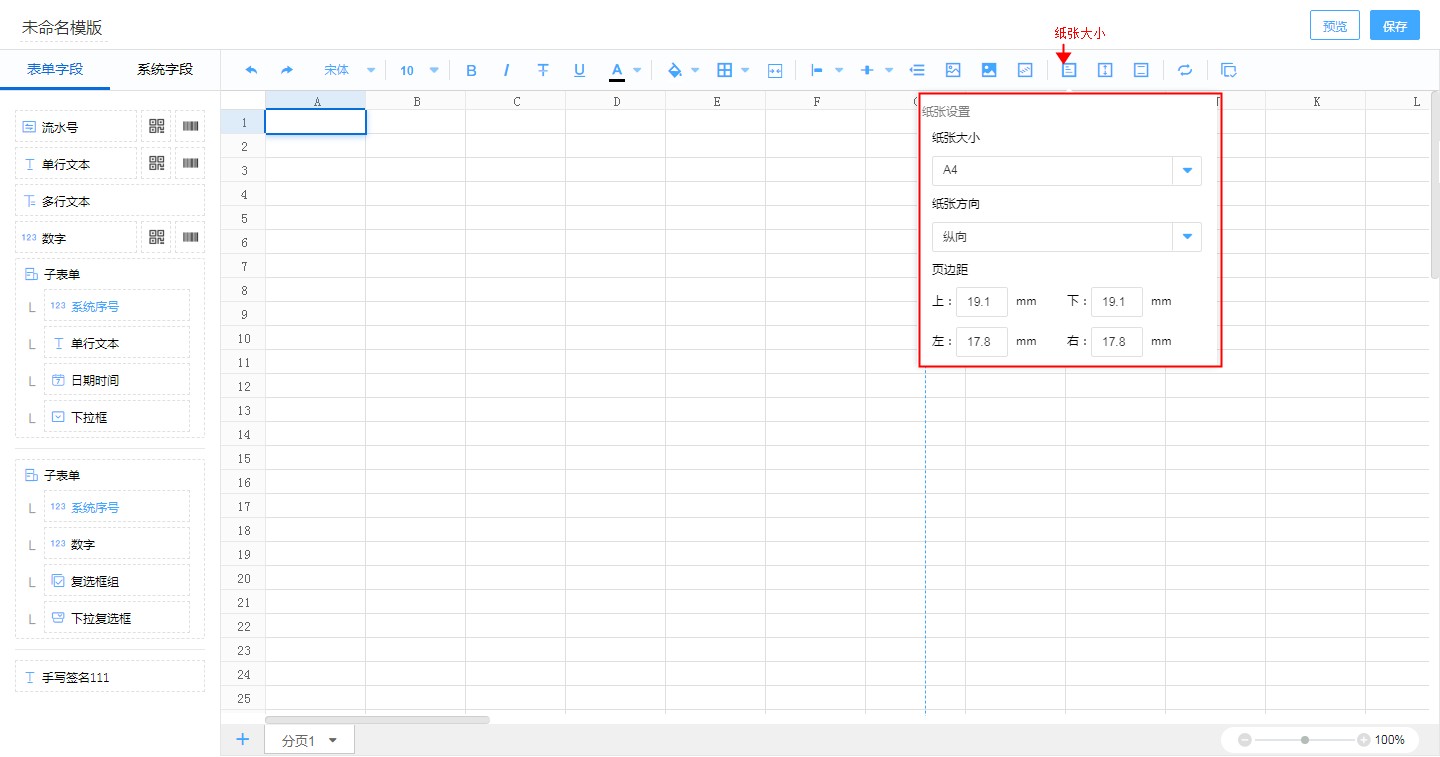1440x757 pixels.
Task: Click the add sheet plus icon
Action: pyautogui.click(x=242, y=739)
